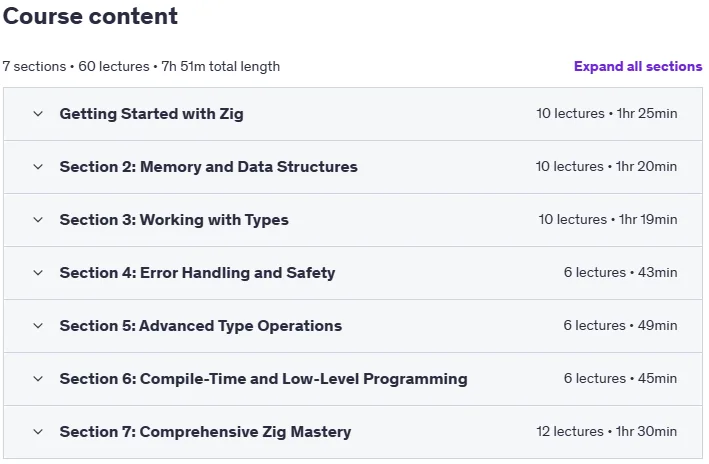Expand all sections of the course

638,66
